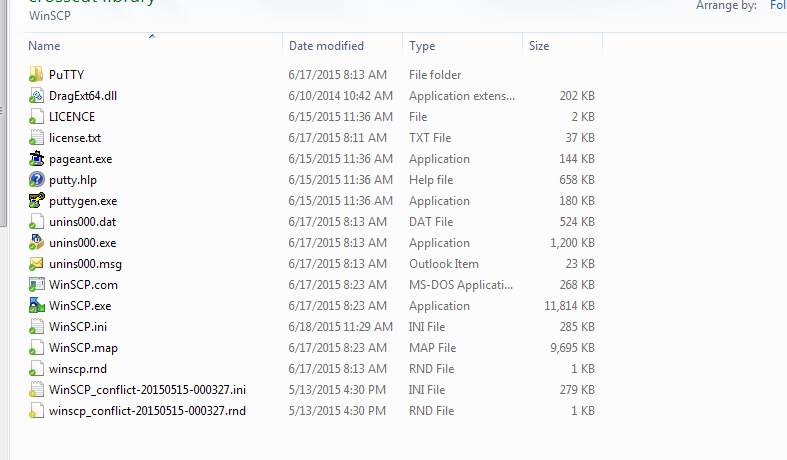The height and width of the screenshot is (460, 787).
Task: Select the license.txt file name
Action: coord(75,138)
